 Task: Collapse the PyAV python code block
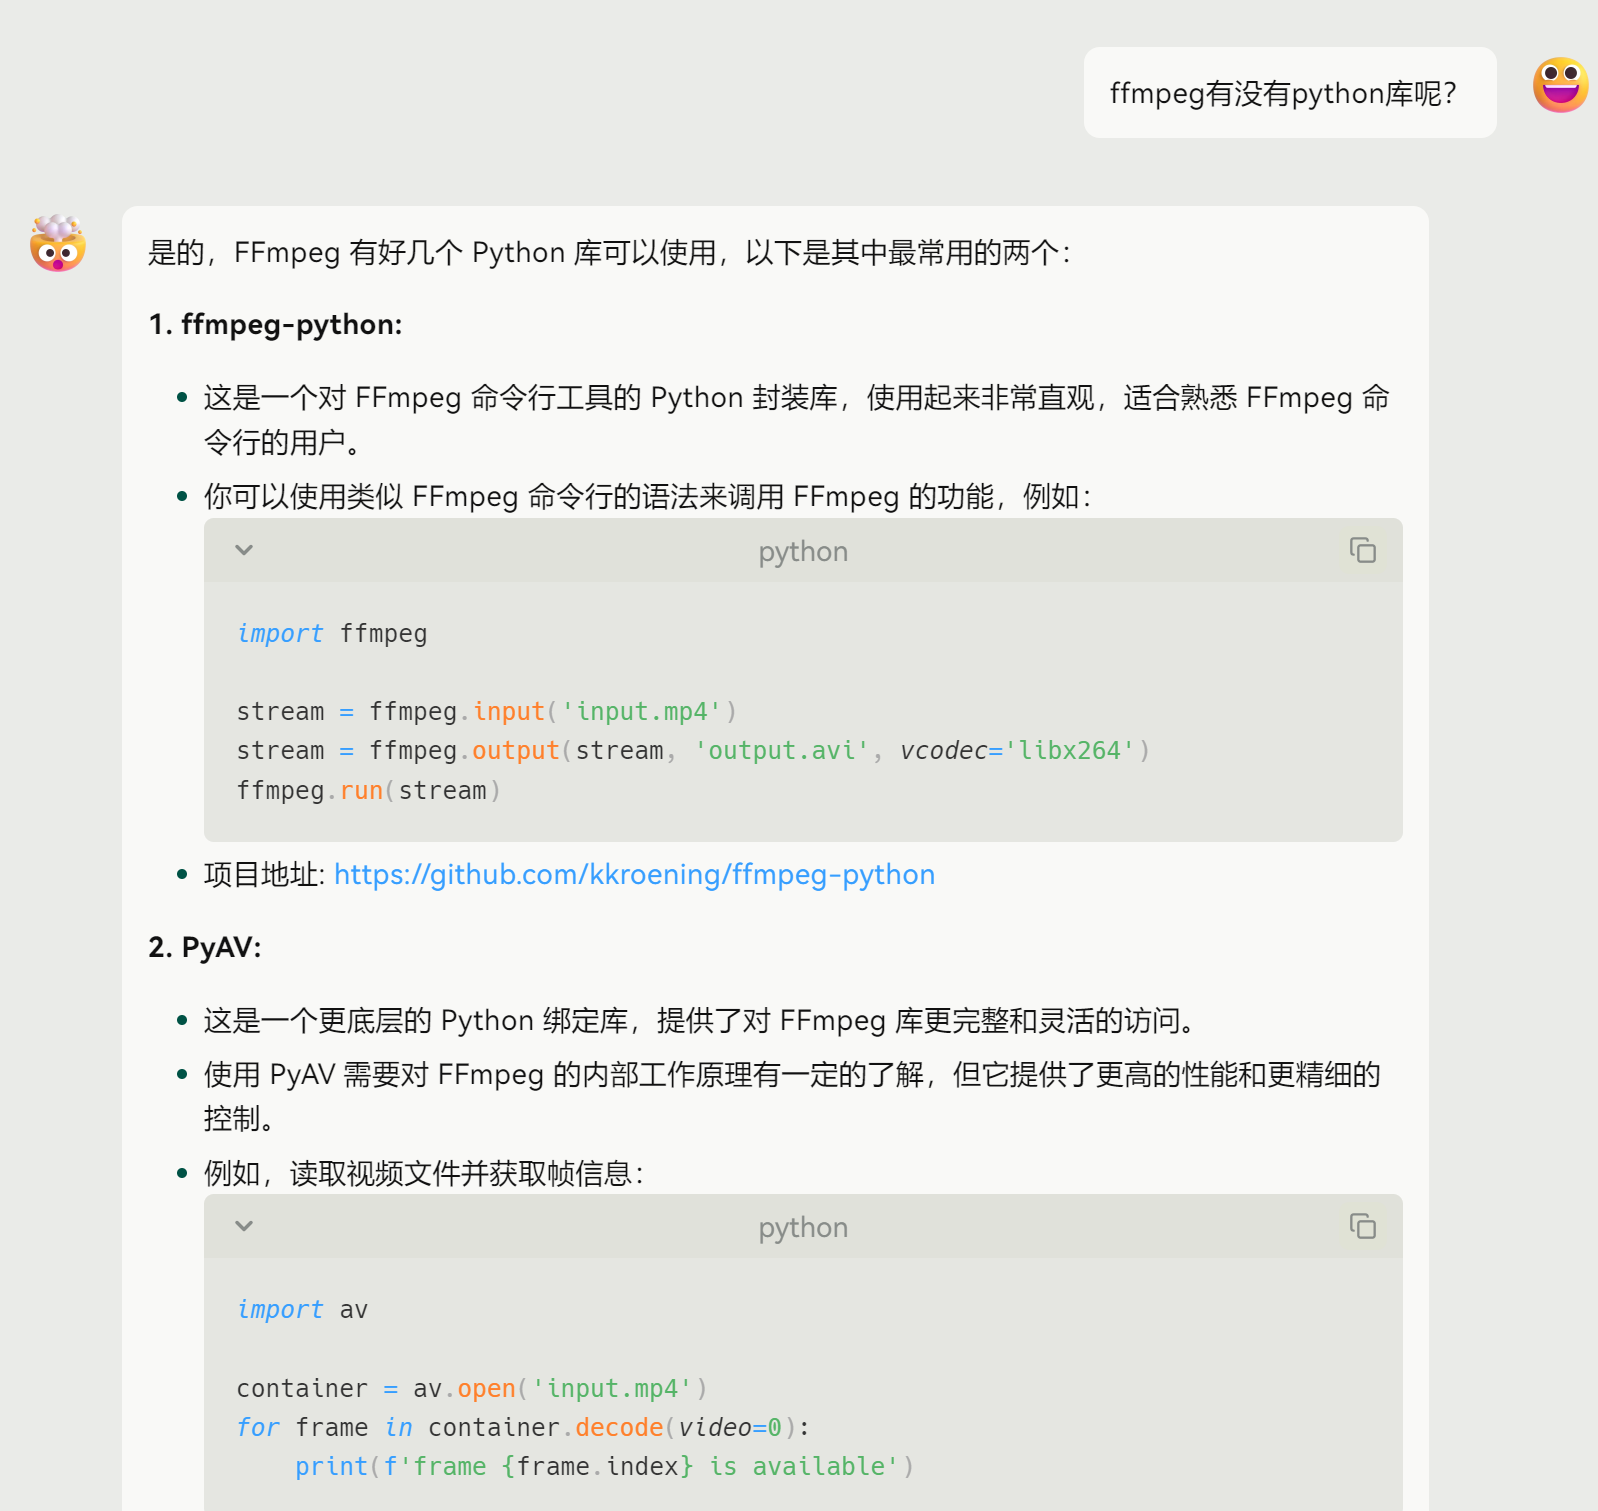point(244,1226)
